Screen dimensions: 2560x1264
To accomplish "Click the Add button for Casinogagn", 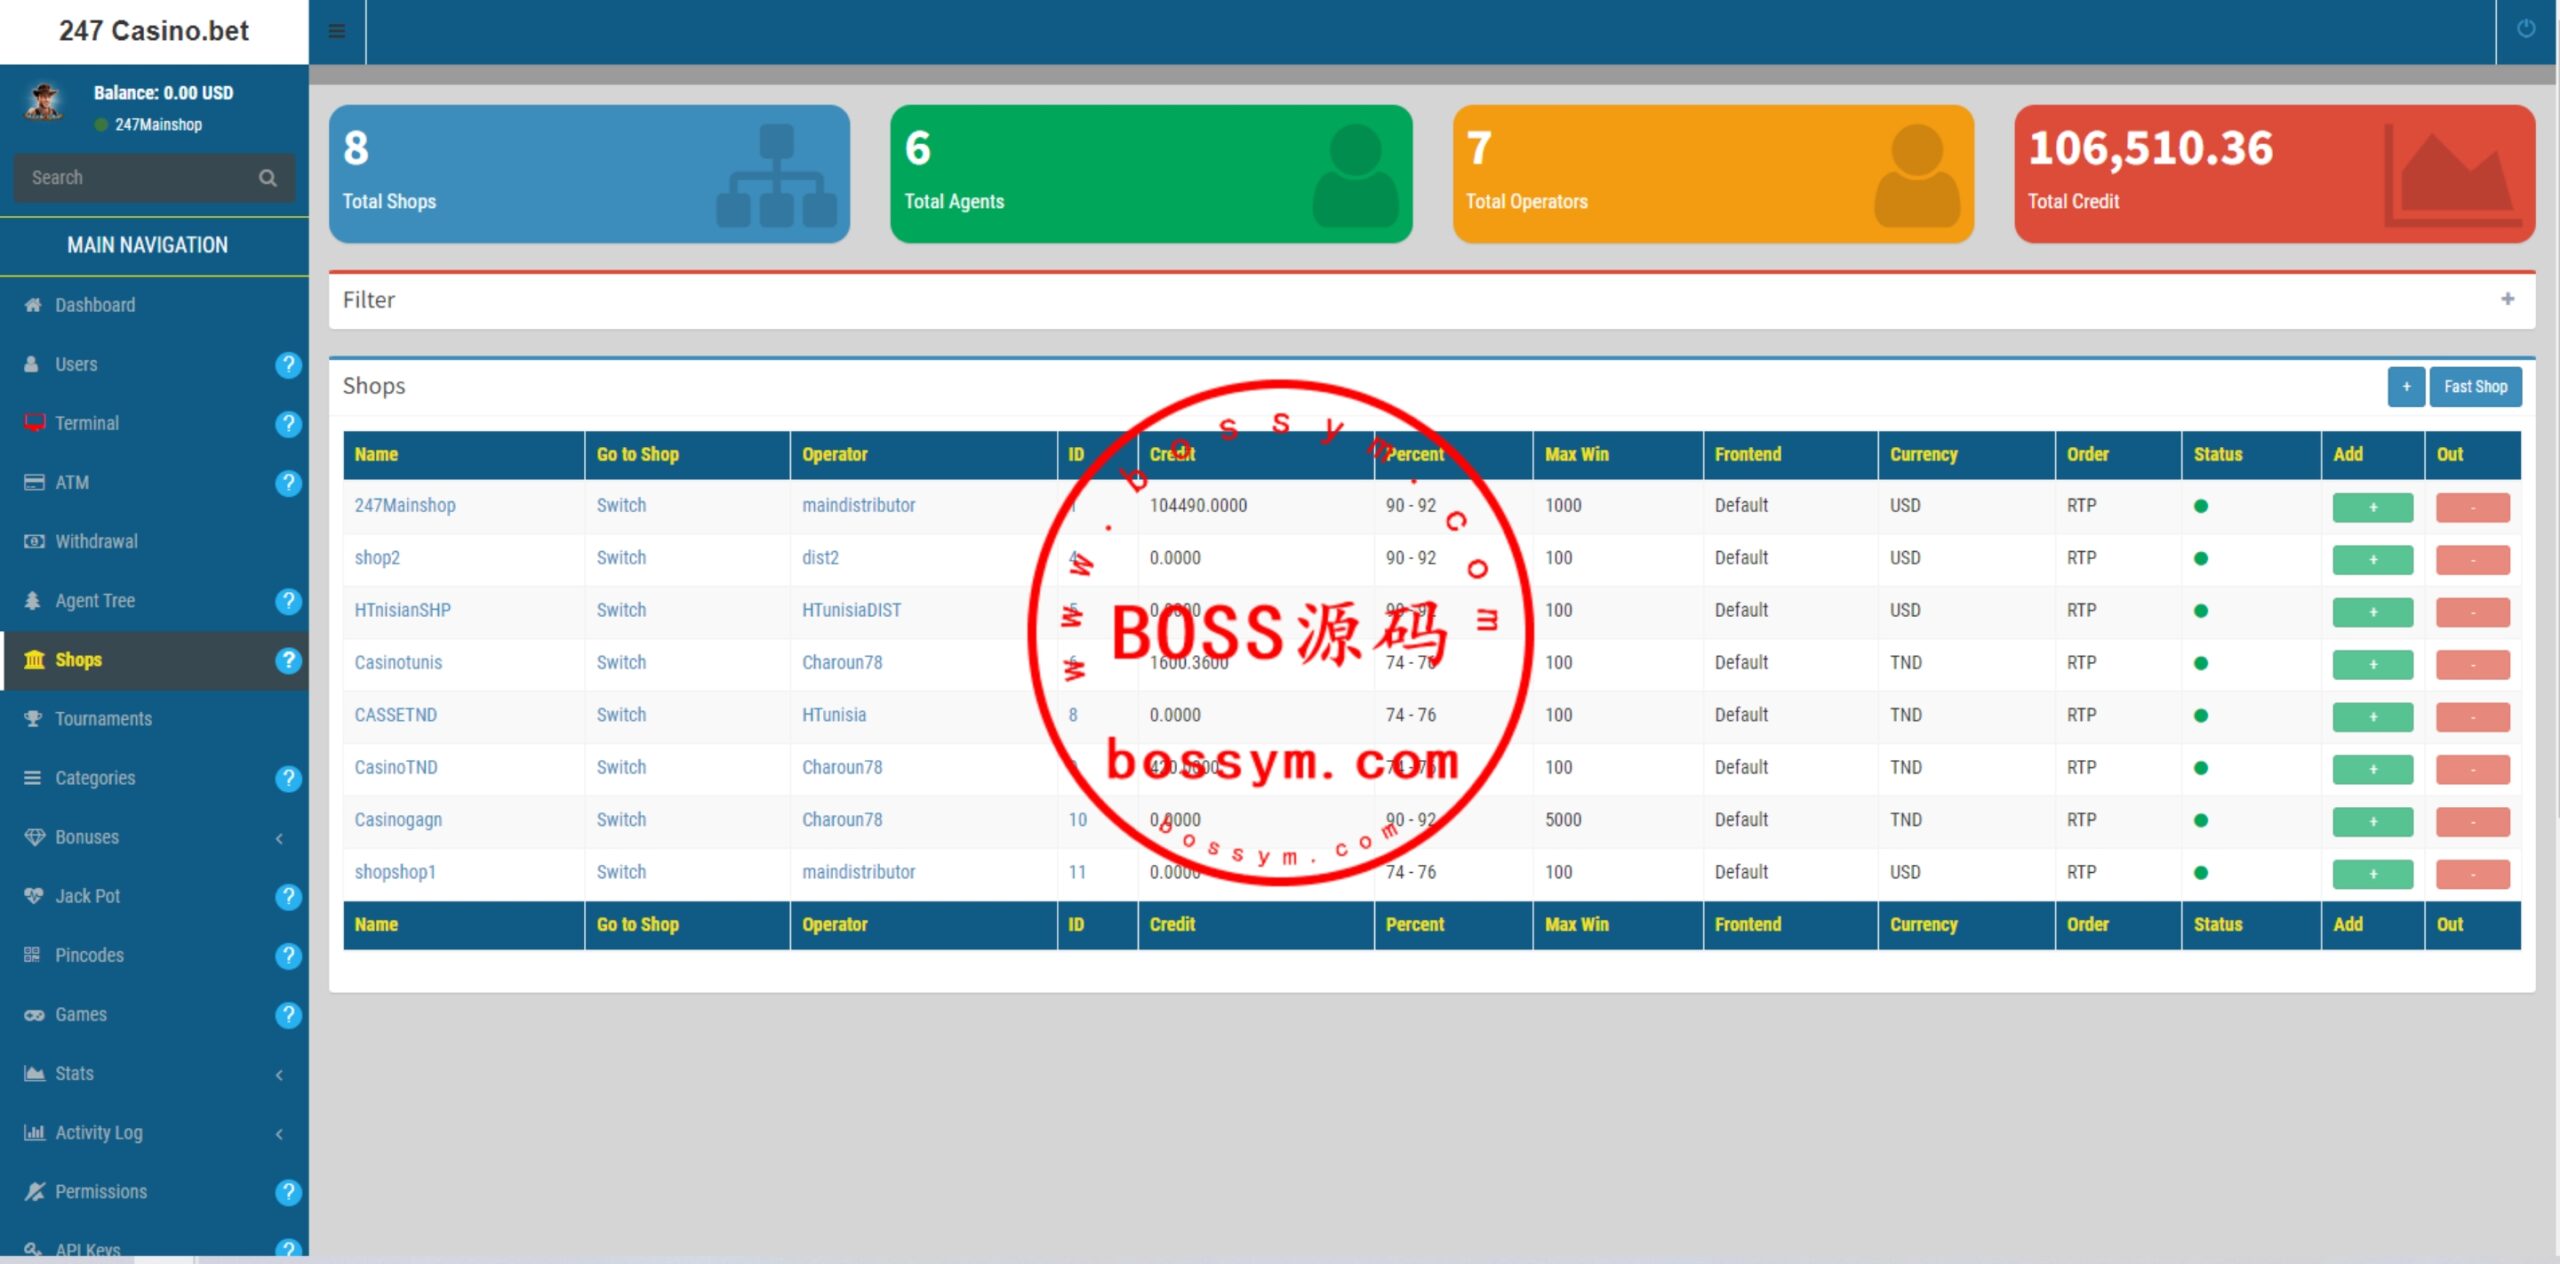I will [x=2371, y=820].
